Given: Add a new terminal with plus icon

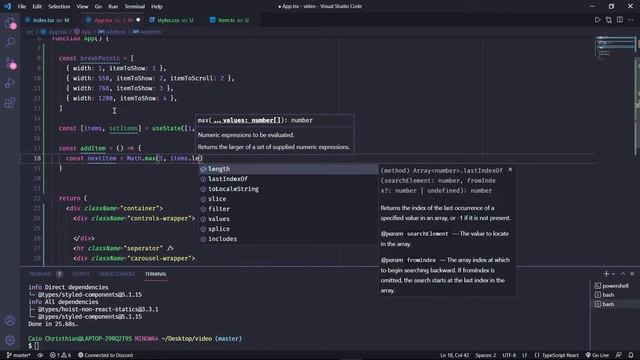Looking at the screenshot, I should pyautogui.click(x=606, y=274).
